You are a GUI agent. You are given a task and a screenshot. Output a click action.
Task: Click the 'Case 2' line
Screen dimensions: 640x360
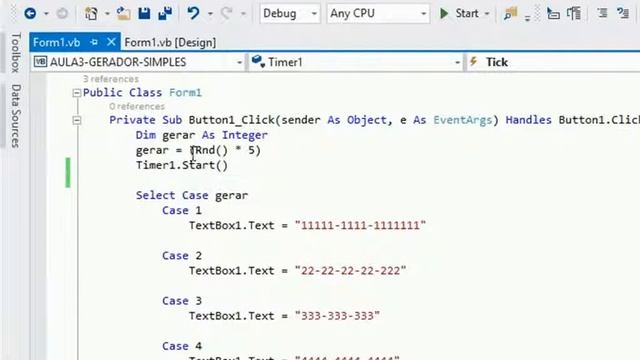coord(182,256)
